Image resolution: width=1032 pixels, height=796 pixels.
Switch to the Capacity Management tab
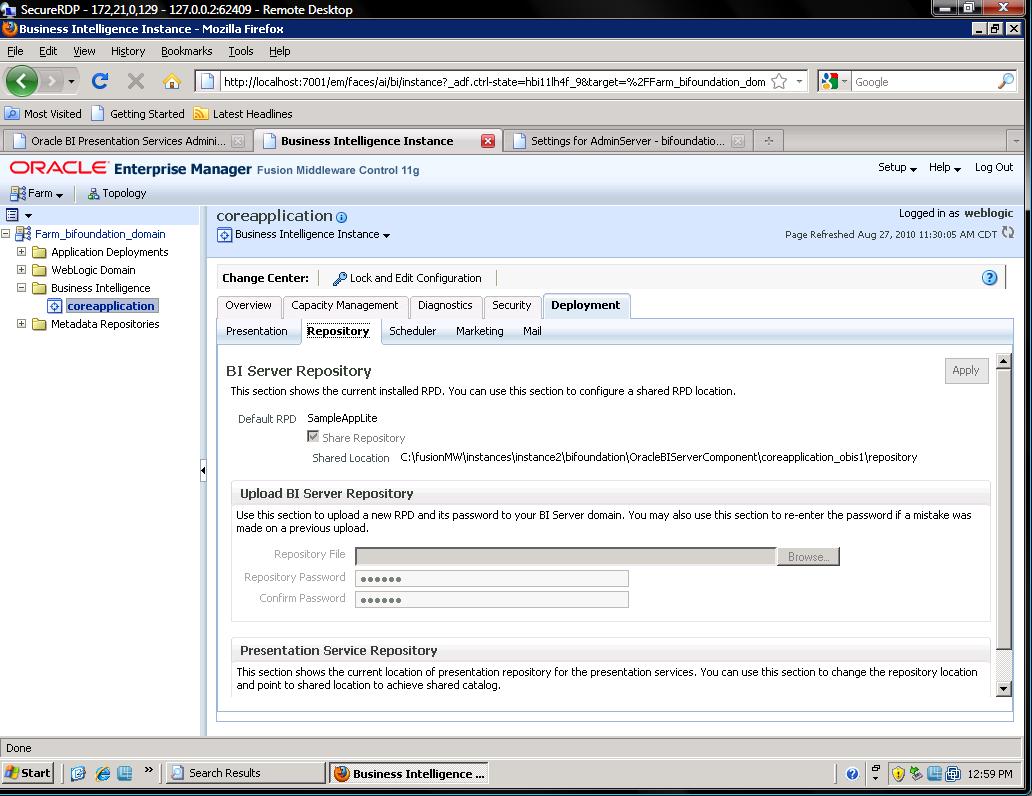point(344,305)
